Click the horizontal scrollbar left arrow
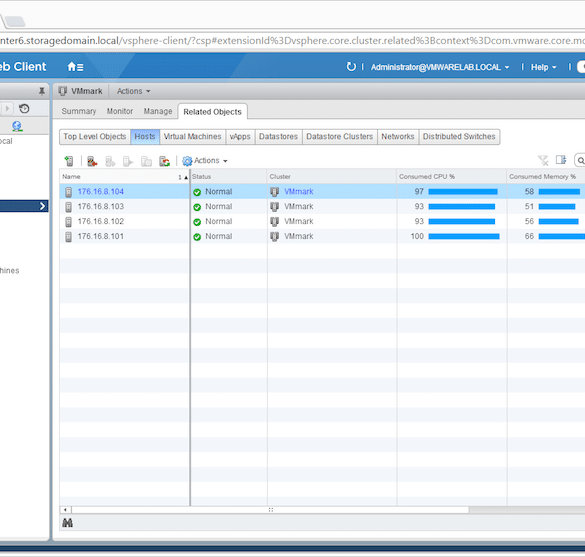Viewport: 585px width, 557px height. (x=65, y=510)
